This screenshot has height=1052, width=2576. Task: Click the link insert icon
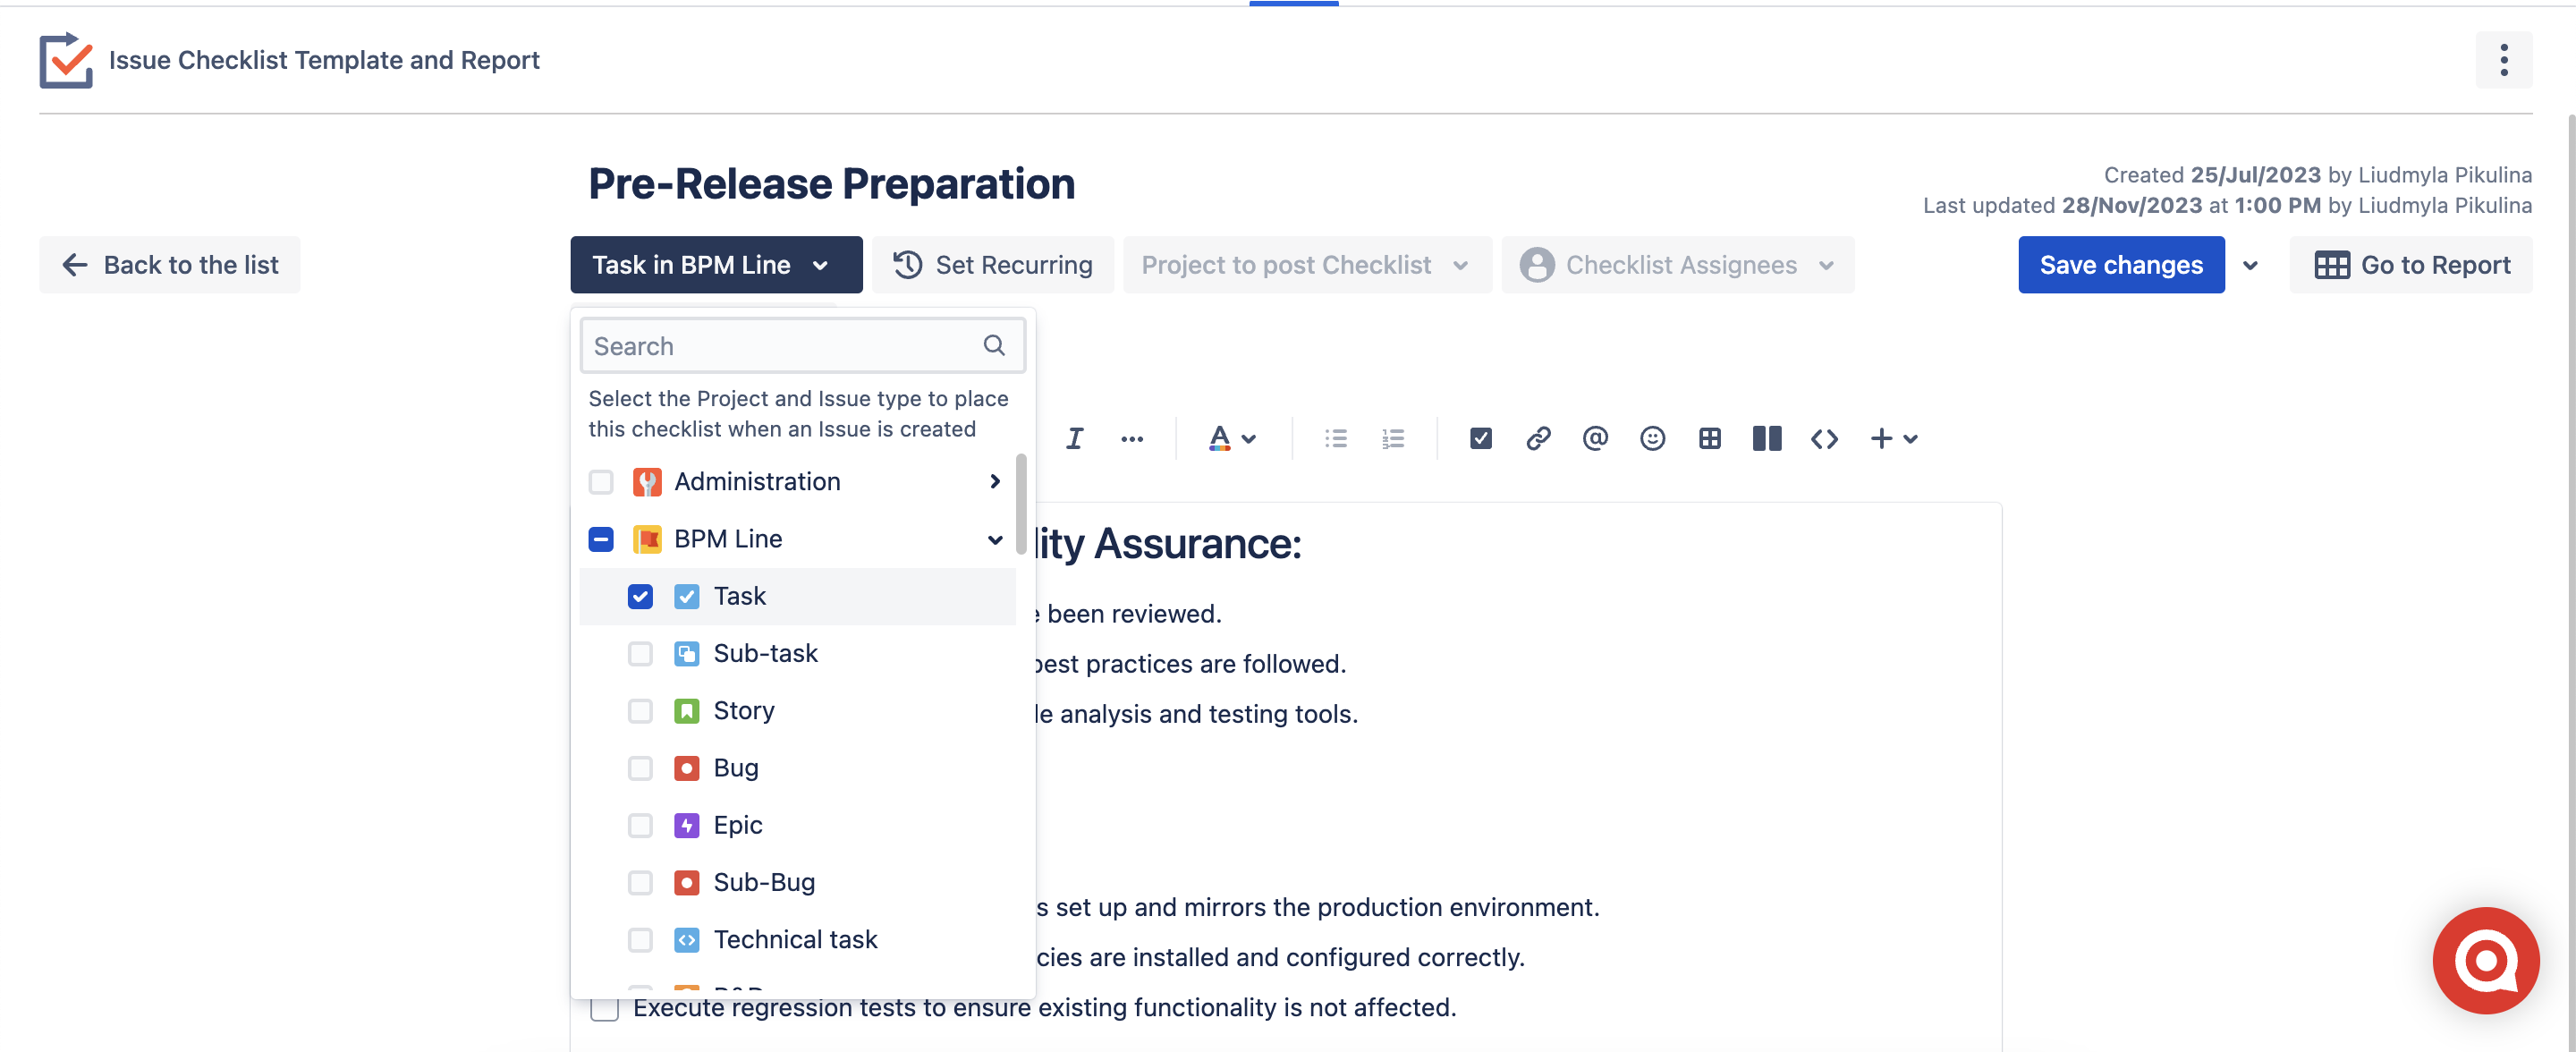1538,438
